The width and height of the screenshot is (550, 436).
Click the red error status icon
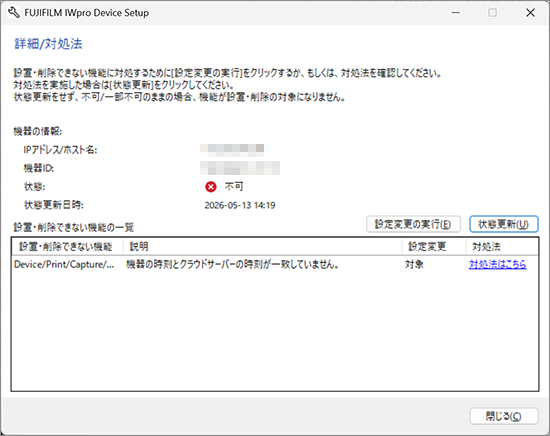click(x=211, y=187)
